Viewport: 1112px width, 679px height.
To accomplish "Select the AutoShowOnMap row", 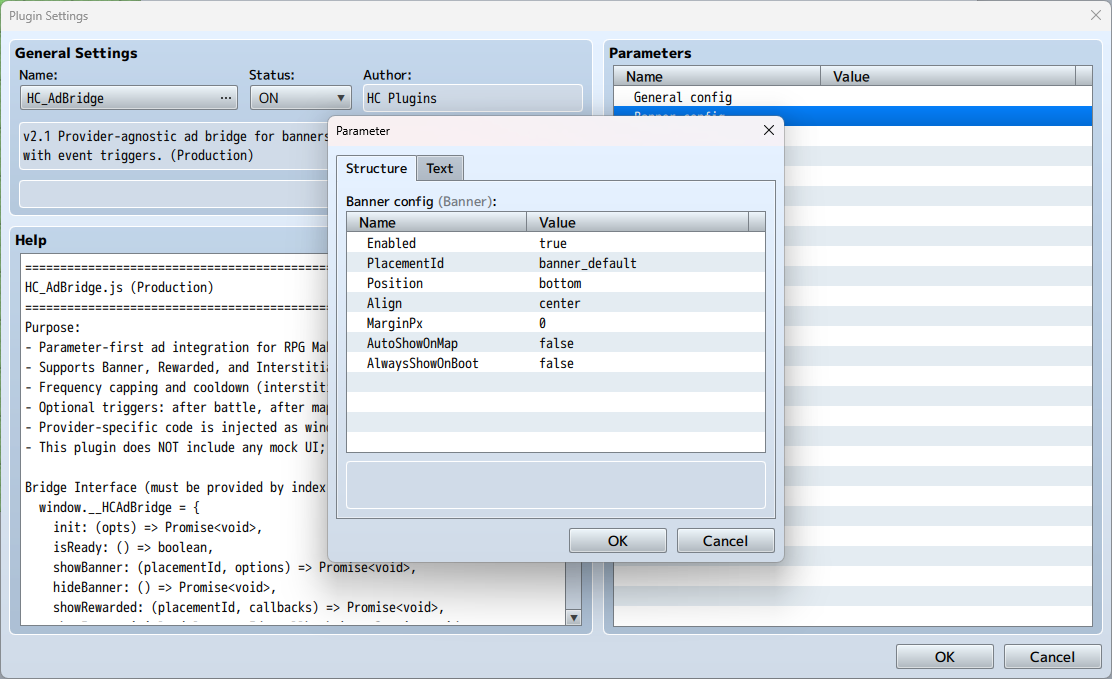I will click(556, 343).
